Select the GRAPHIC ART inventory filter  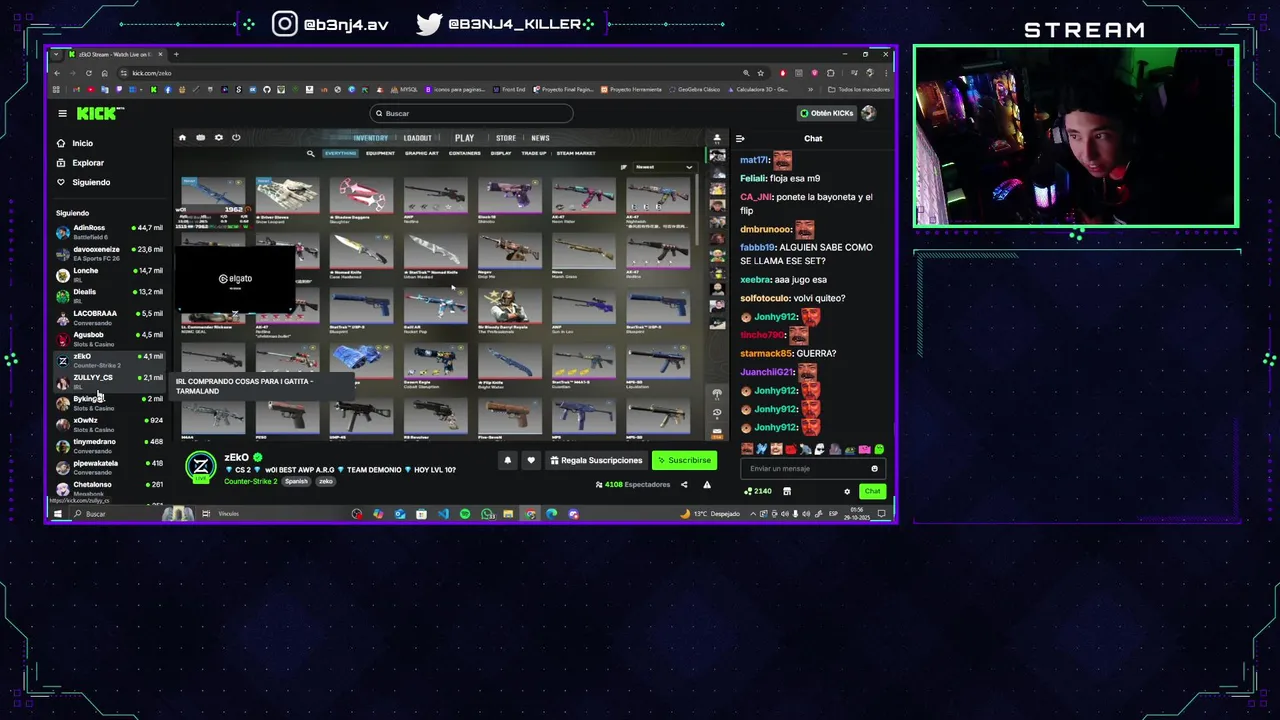[422, 154]
